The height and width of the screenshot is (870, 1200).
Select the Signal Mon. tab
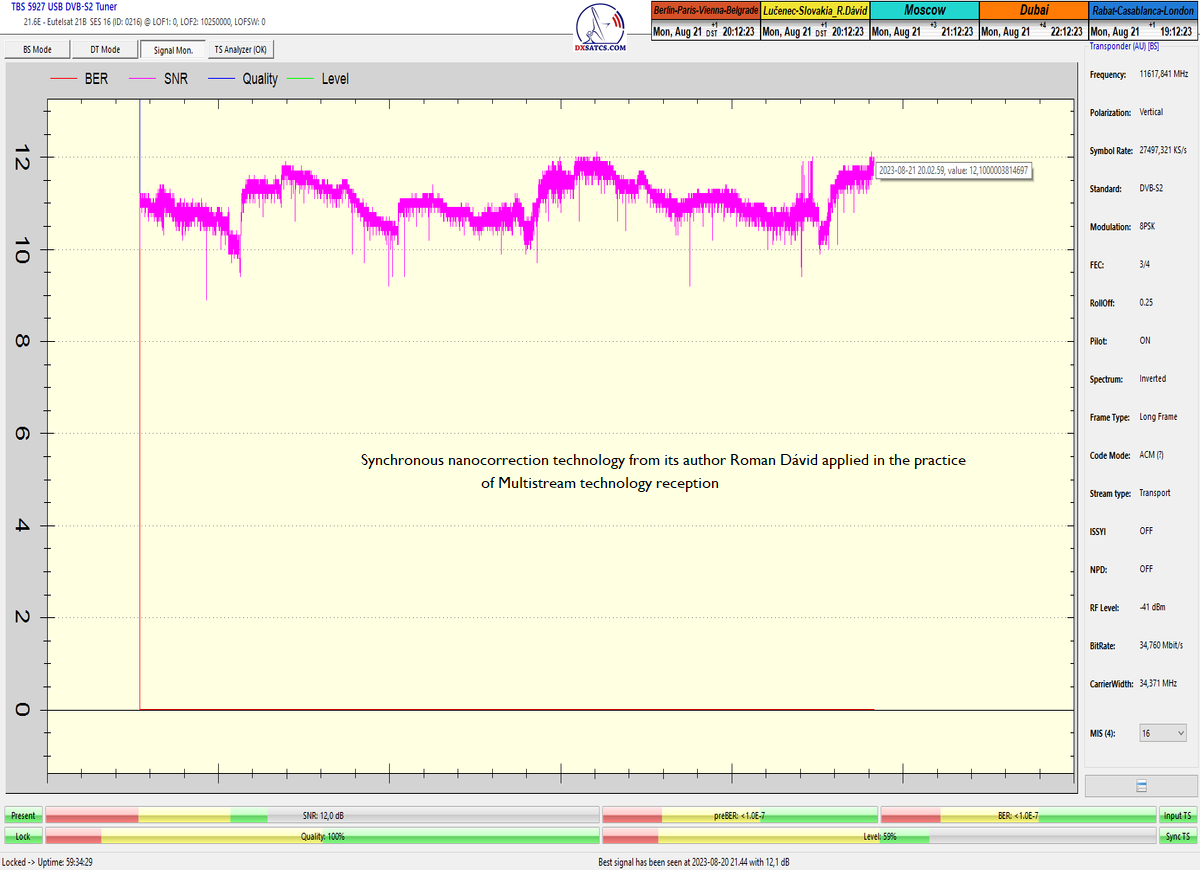point(172,49)
